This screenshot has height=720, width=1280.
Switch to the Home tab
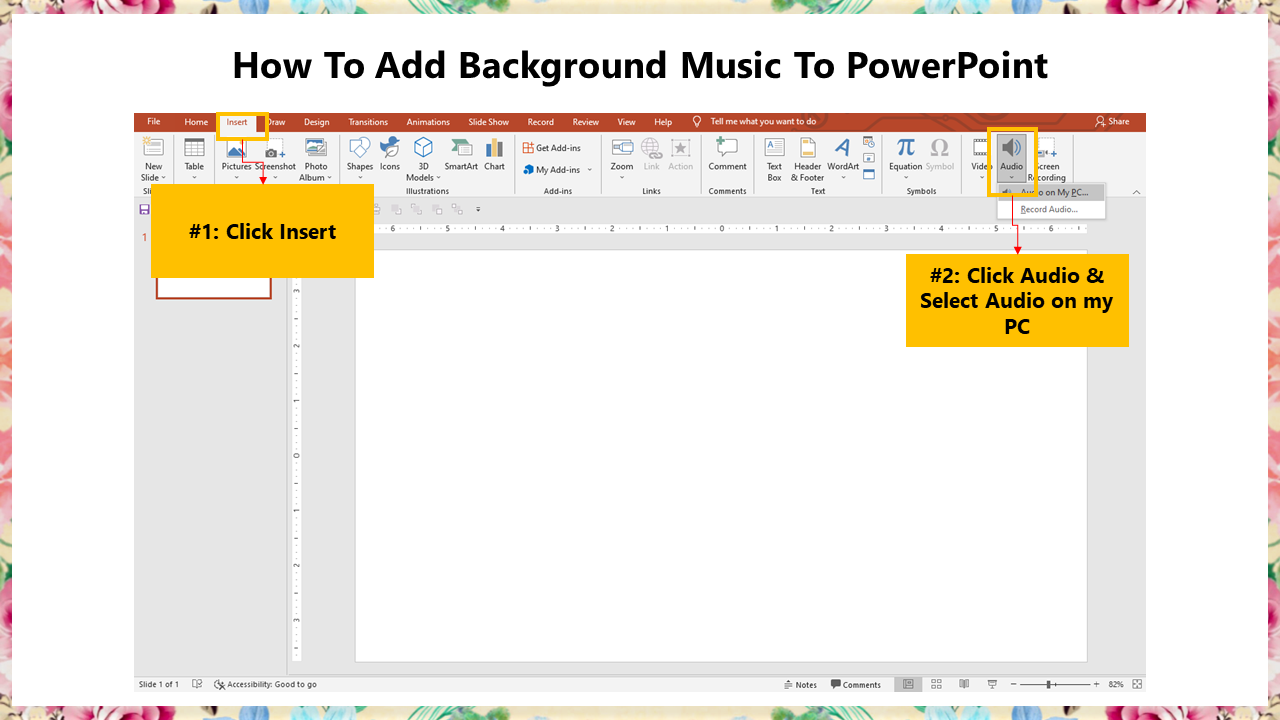(196, 122)
